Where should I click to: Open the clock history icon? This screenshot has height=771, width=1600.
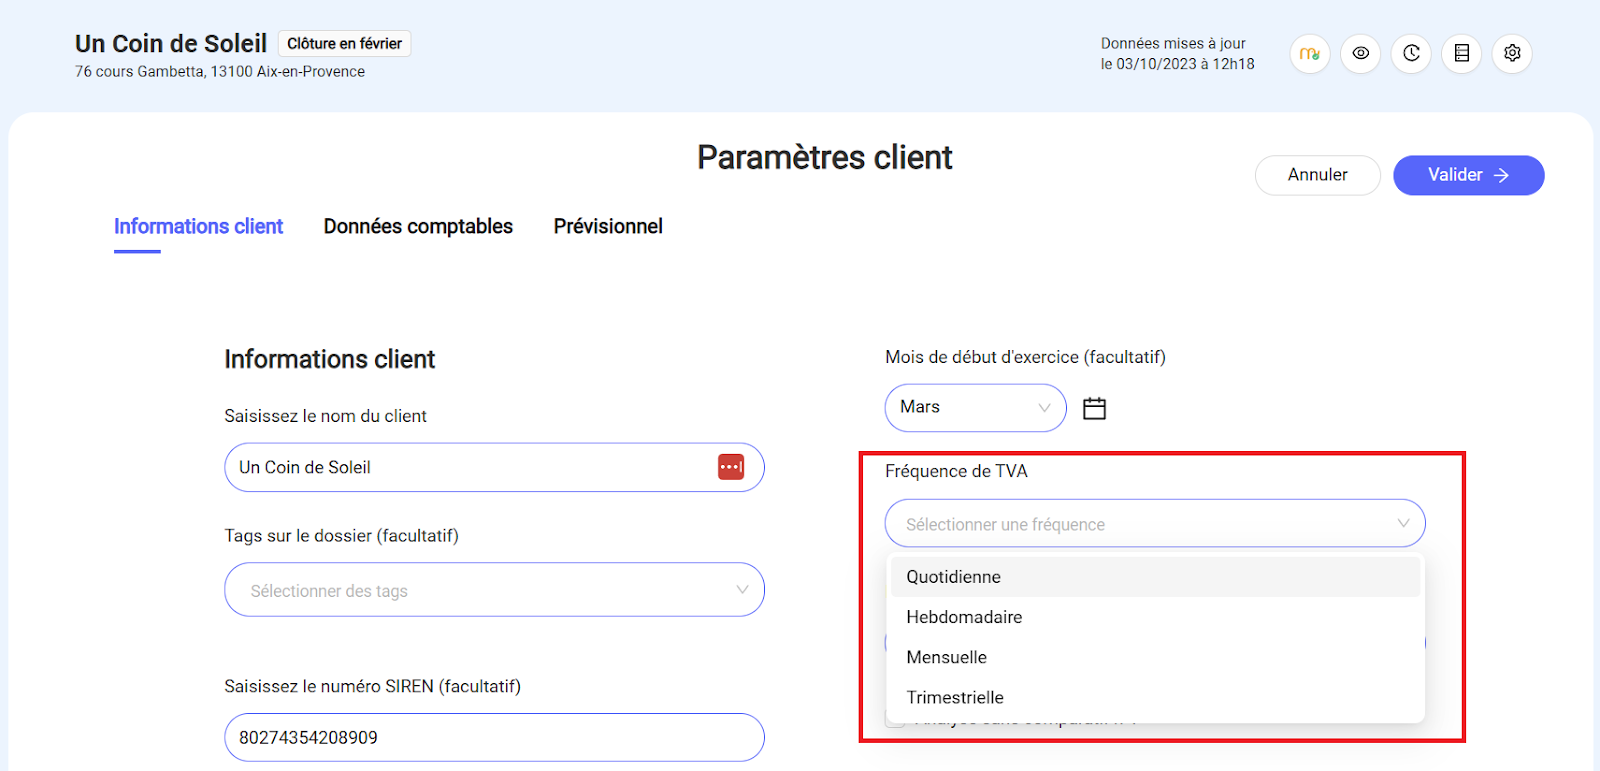pyautogui.click(x=1411, y=53)
